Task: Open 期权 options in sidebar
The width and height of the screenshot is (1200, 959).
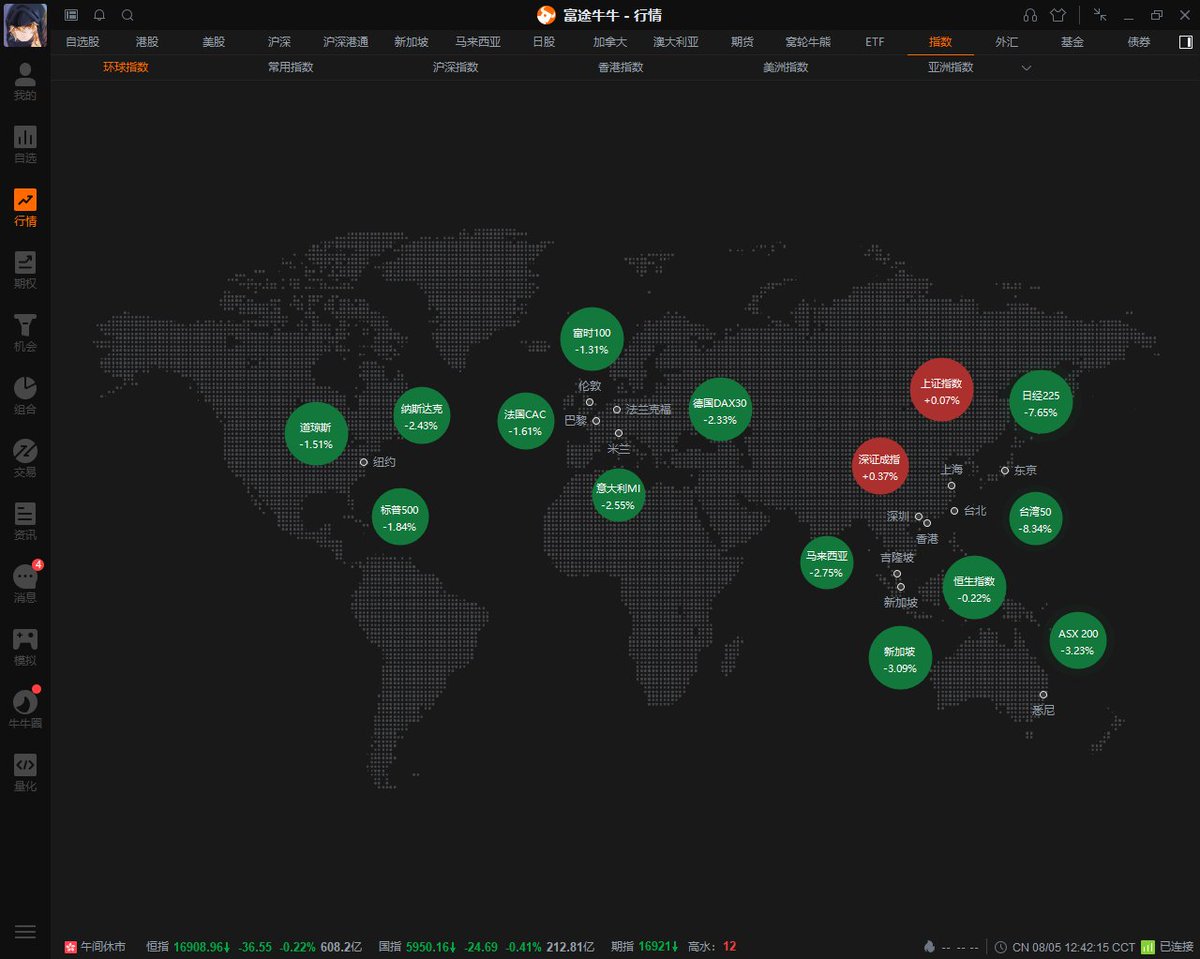Action: (x=25, y=271)
